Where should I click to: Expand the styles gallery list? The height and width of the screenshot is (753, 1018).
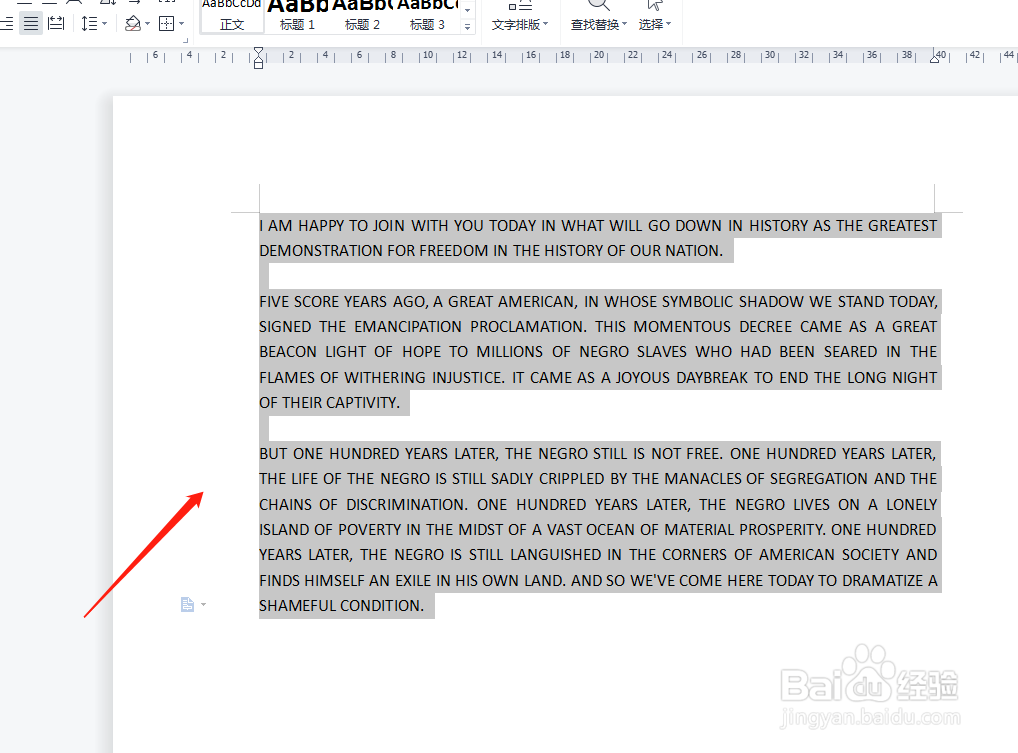pyautogui.click(x=467, y=27)
